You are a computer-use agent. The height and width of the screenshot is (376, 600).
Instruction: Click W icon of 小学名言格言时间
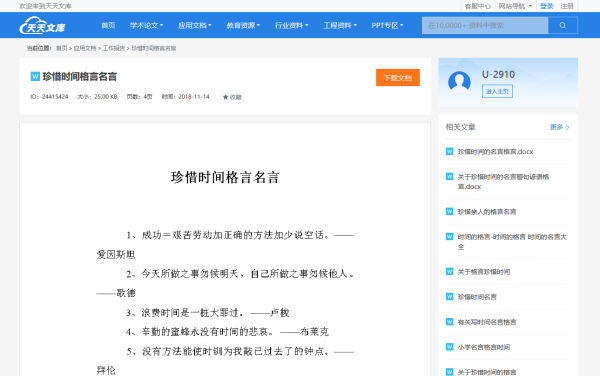(x=450, y=347)
